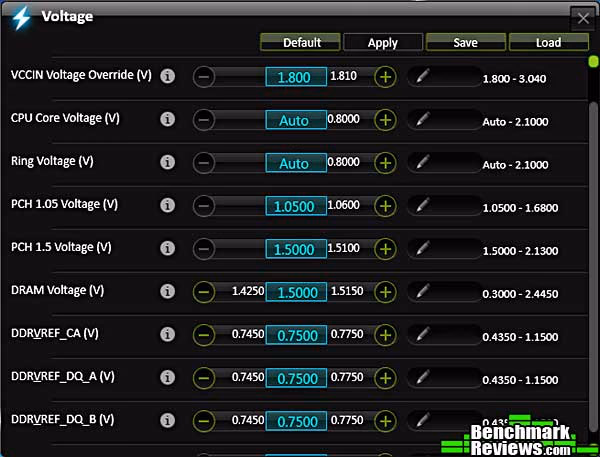600x457 pixels.
Task: Edit CPU Core Voltage with pencil icon
Action: pyautogui.click(x=422, y=119)
